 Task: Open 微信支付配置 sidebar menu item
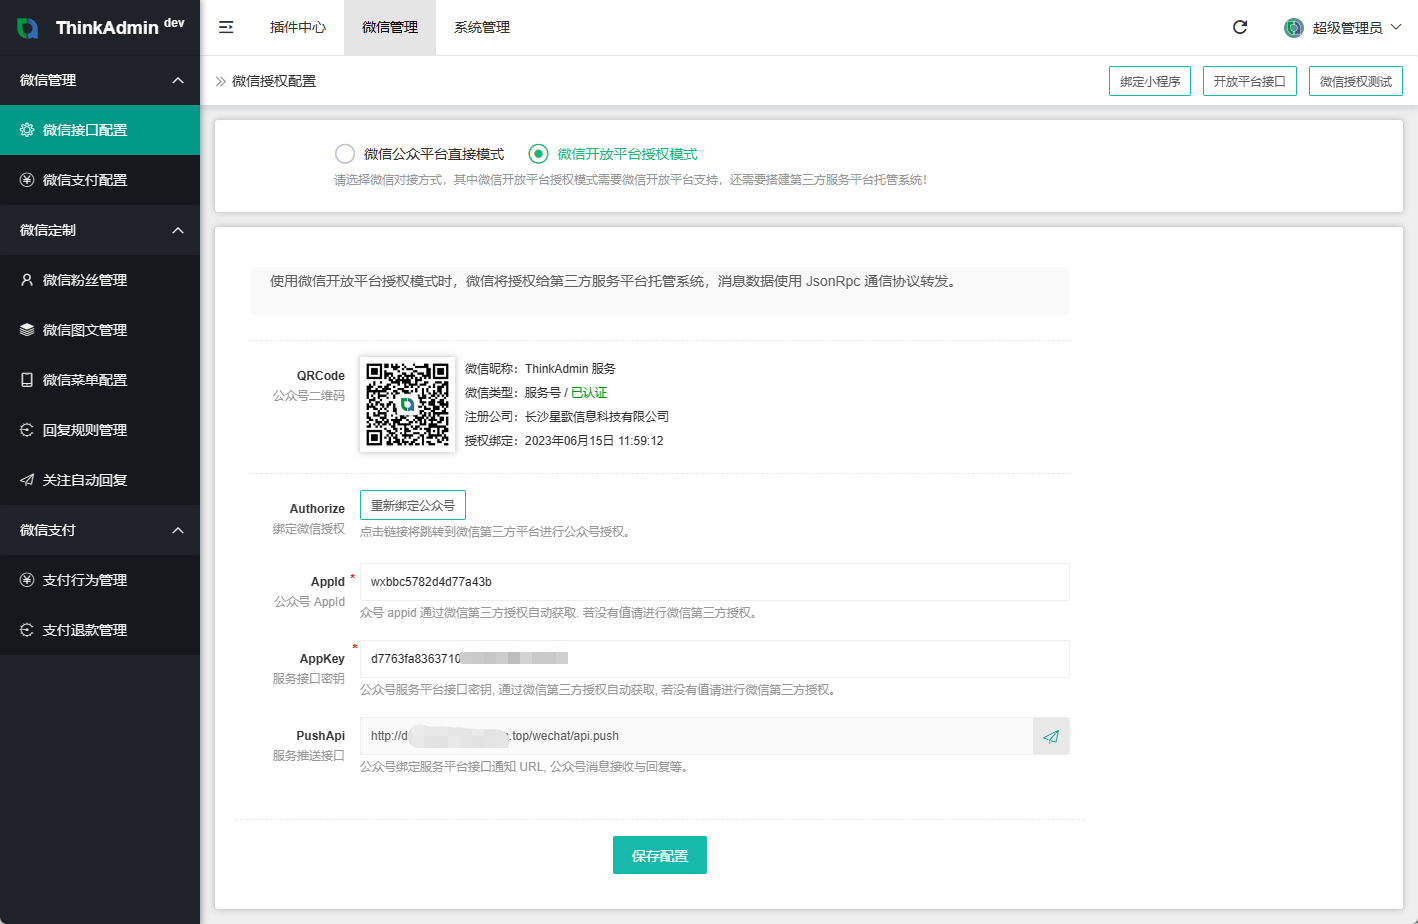(x=100, y=180)
